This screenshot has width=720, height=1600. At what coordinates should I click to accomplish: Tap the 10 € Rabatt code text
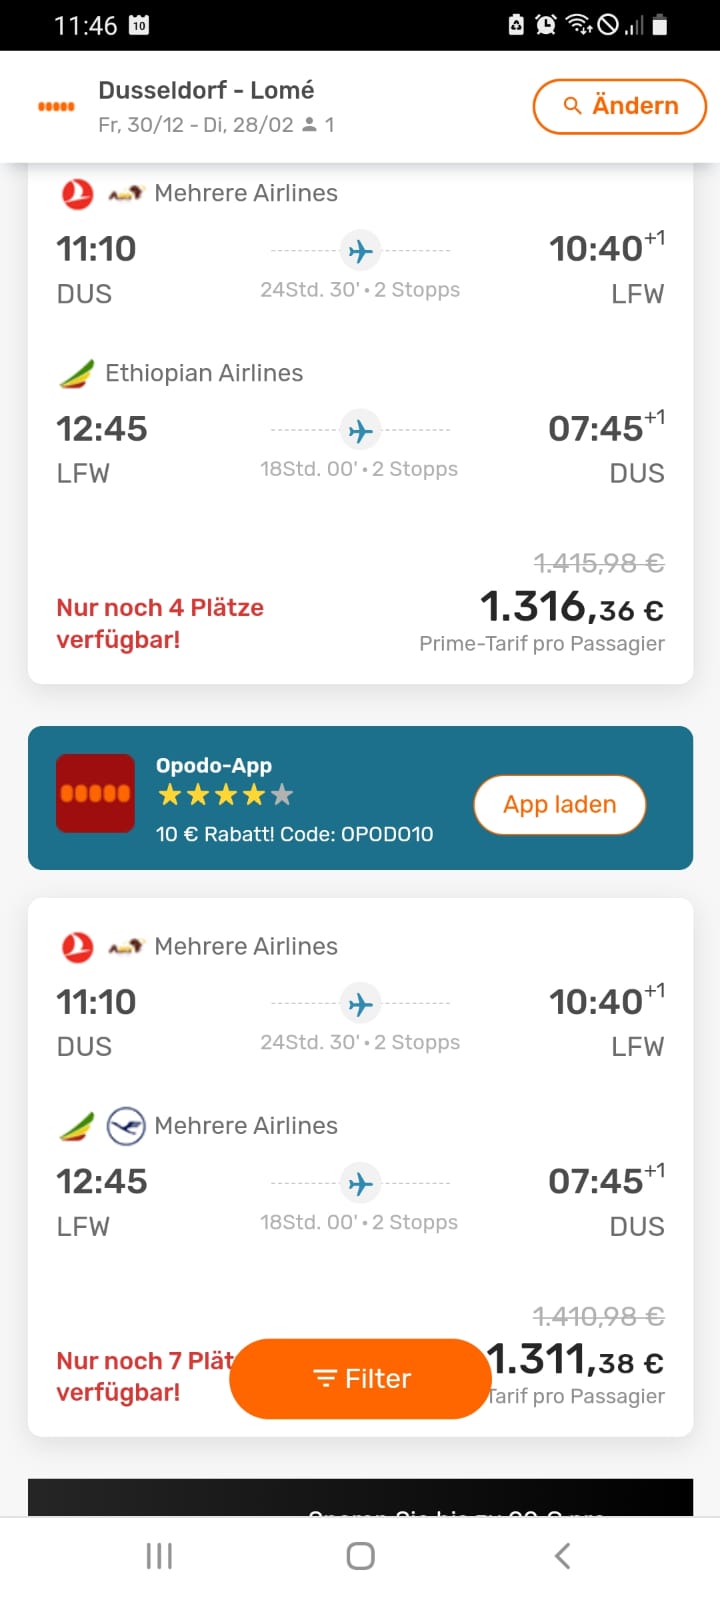[x=294, y=834]
